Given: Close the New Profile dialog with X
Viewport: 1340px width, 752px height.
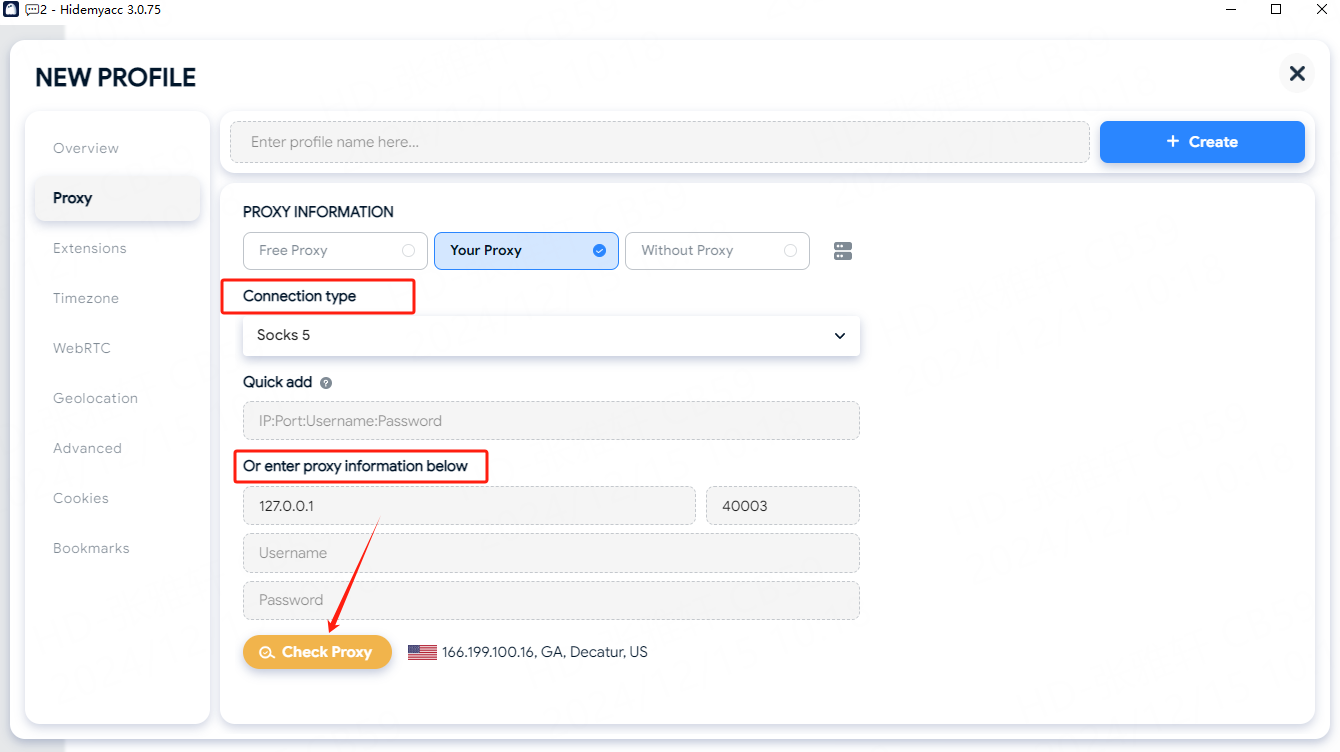Looking at the screenshot, I should click(1297, 74).
